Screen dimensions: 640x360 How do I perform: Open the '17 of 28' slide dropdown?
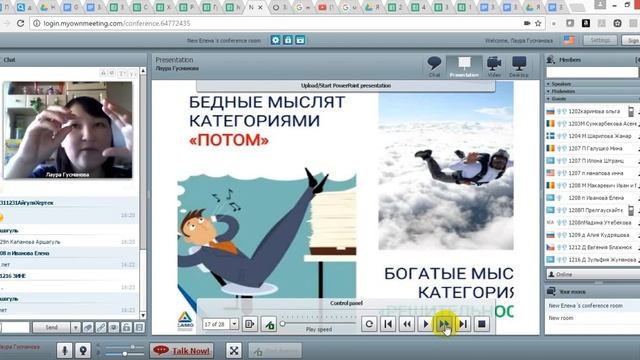(234, 324)
